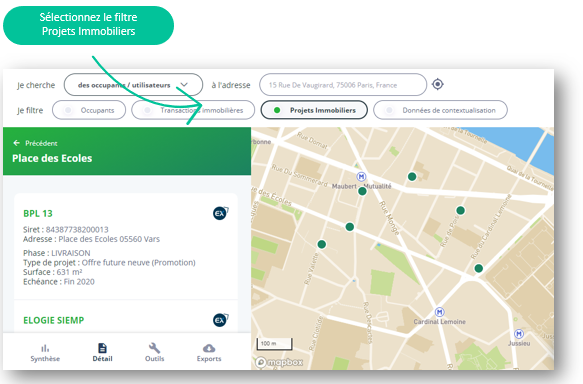
Task: Open the Synthèse bar chart tab
Action: tap(45, 352)
